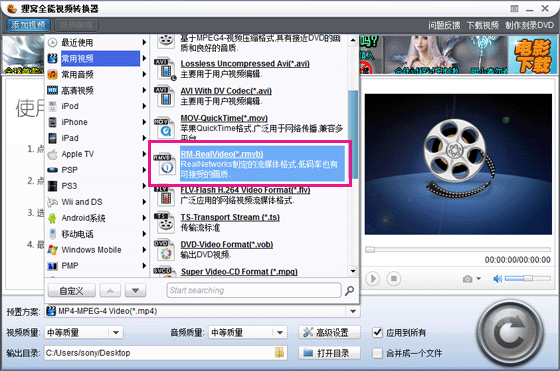This screenshot has height=371, width=560.
Task: Adjust the volume slider
Action: pos(528,278)
